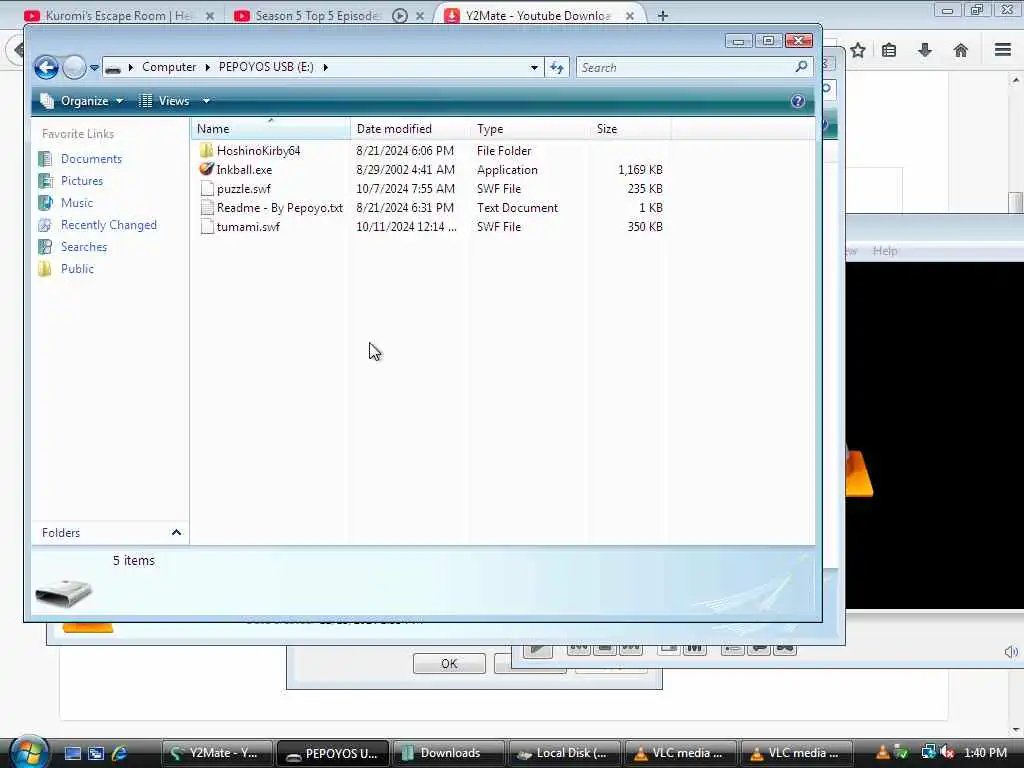Screen dimensions: 1024x768
Task: Select PEPOYOS USB (E:) breadcrumb segment
Action: [x=266, y=67]
